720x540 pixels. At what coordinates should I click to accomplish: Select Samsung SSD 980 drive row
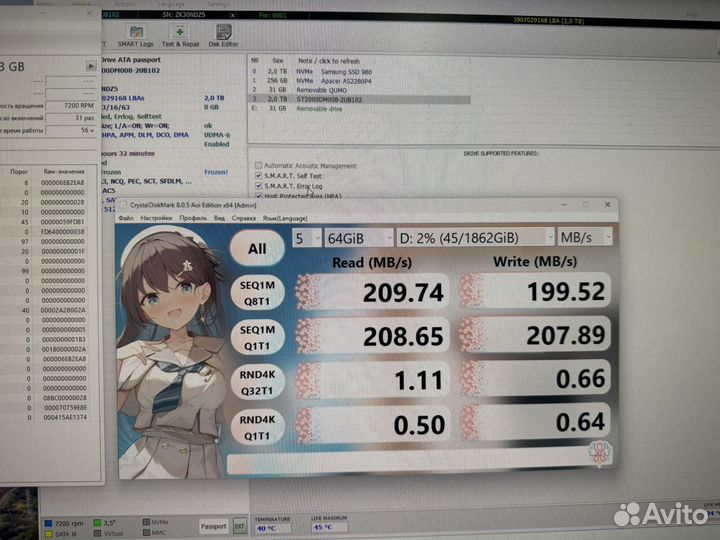coord(360,72)
